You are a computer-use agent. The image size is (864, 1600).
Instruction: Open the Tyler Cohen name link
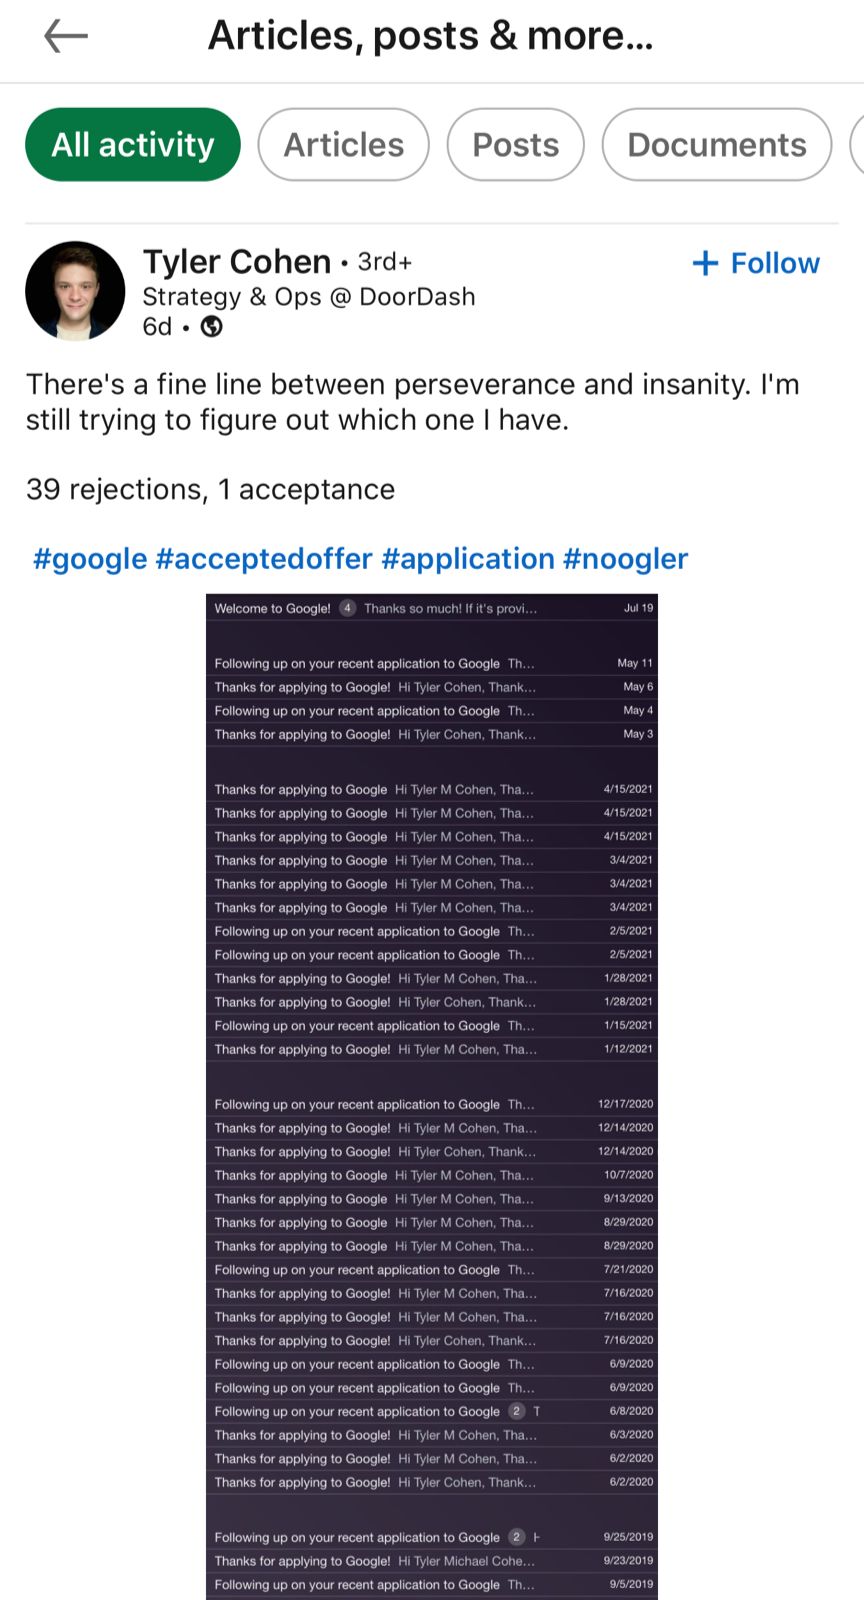coord(237,262)
